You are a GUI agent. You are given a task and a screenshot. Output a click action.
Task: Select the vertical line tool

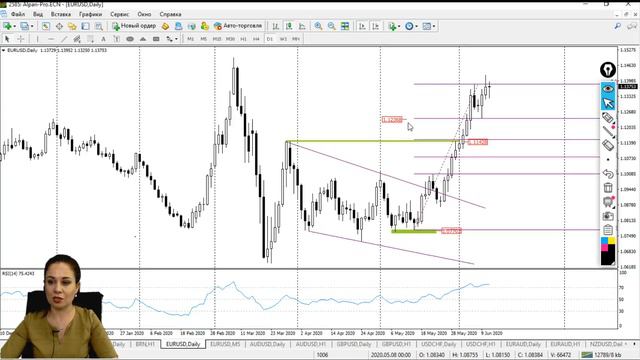click(x=38, y=39)
